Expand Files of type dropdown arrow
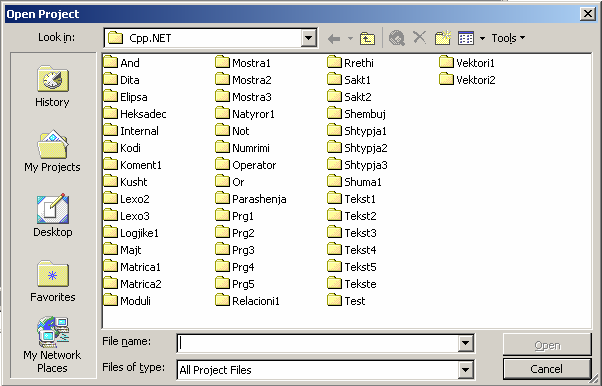This screenshot has width=602, height=386. point(465,370)
